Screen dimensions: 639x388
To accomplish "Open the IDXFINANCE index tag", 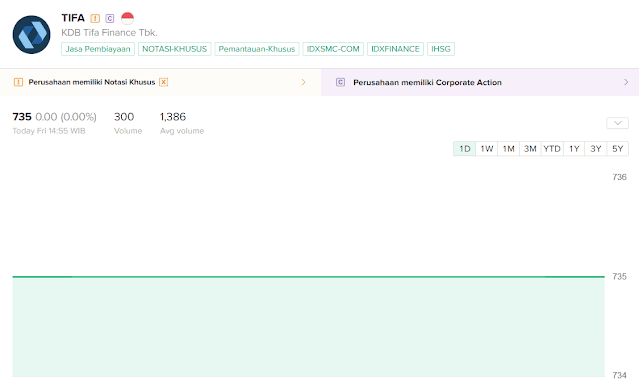I will 395,49.
